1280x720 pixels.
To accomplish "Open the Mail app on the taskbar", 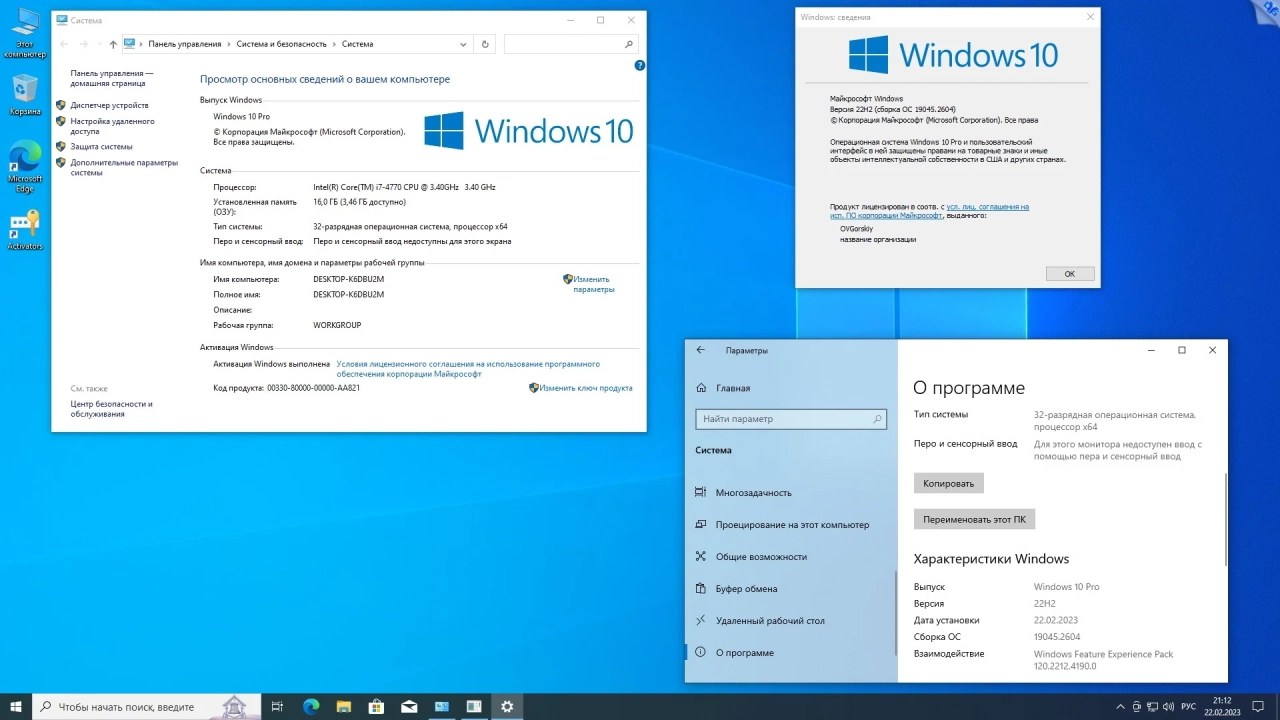I will click(409, 707).
